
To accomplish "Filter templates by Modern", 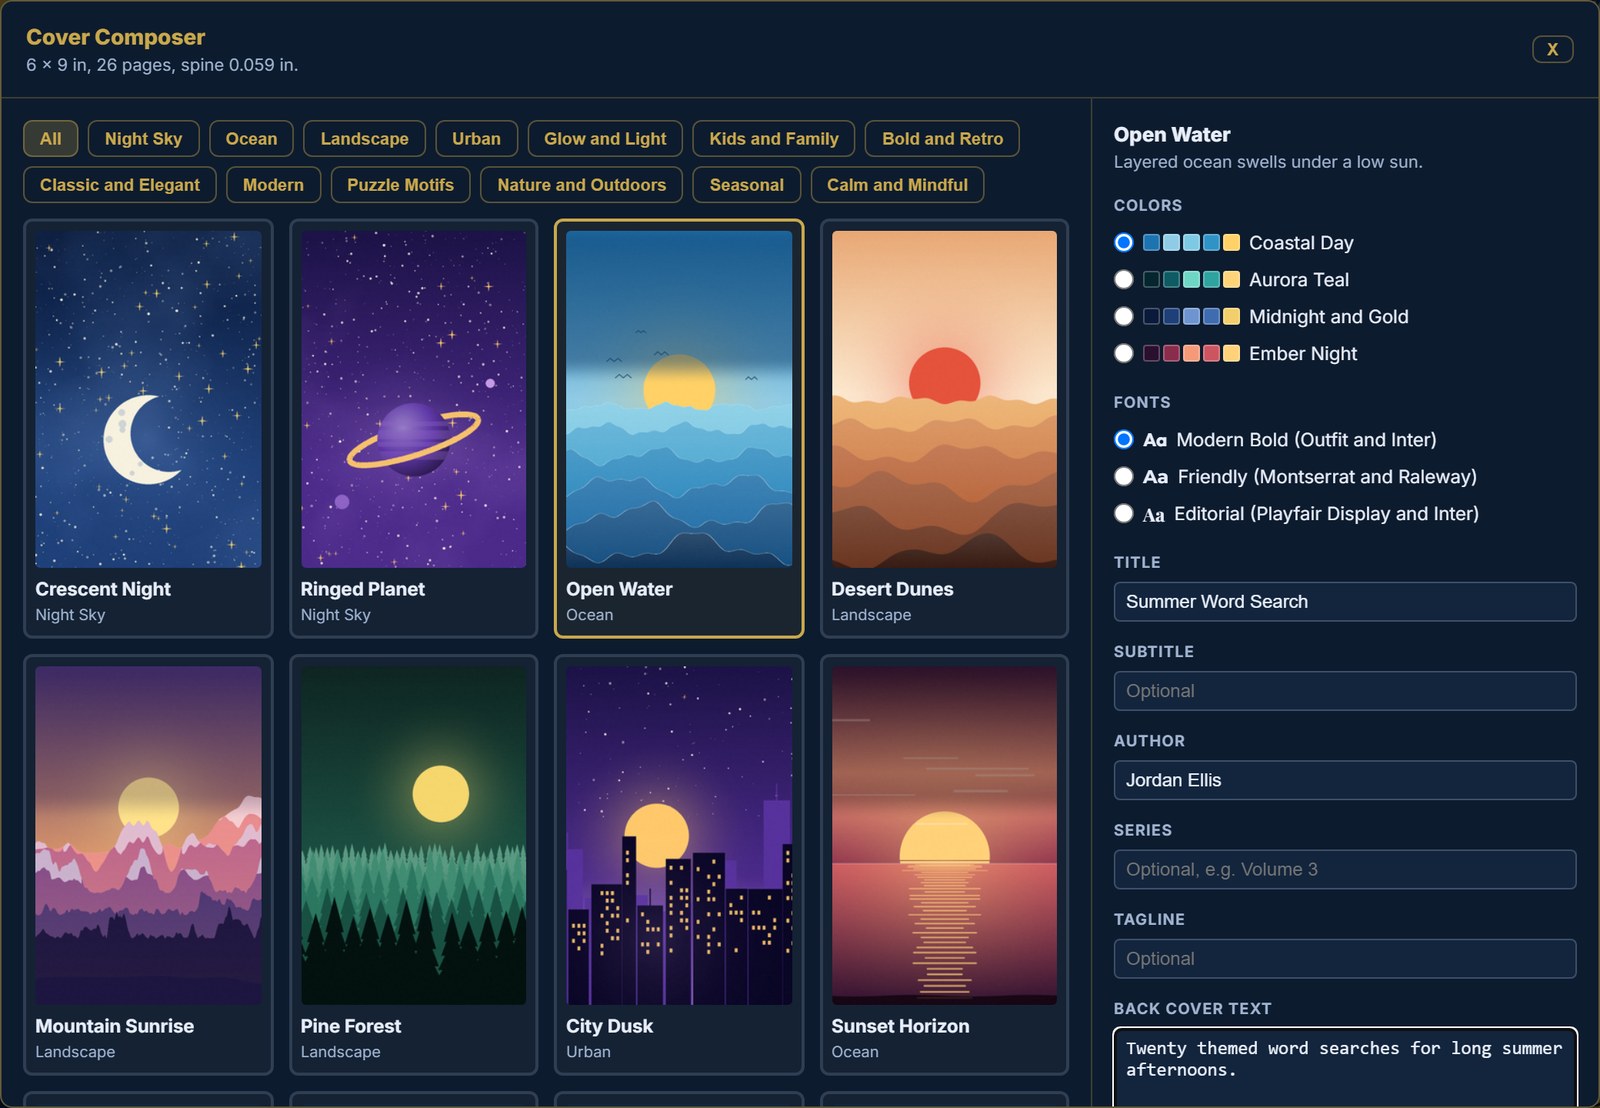I will click(x=273, y=185).
